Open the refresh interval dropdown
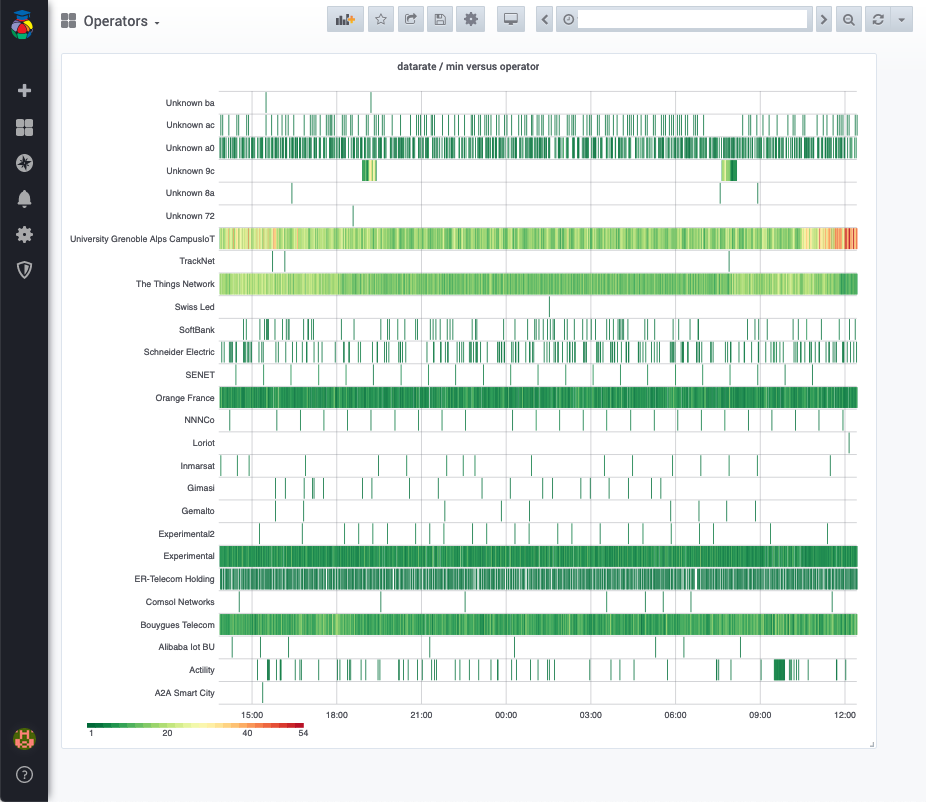This screenshot has width=926, height=802. click(902, 19)
